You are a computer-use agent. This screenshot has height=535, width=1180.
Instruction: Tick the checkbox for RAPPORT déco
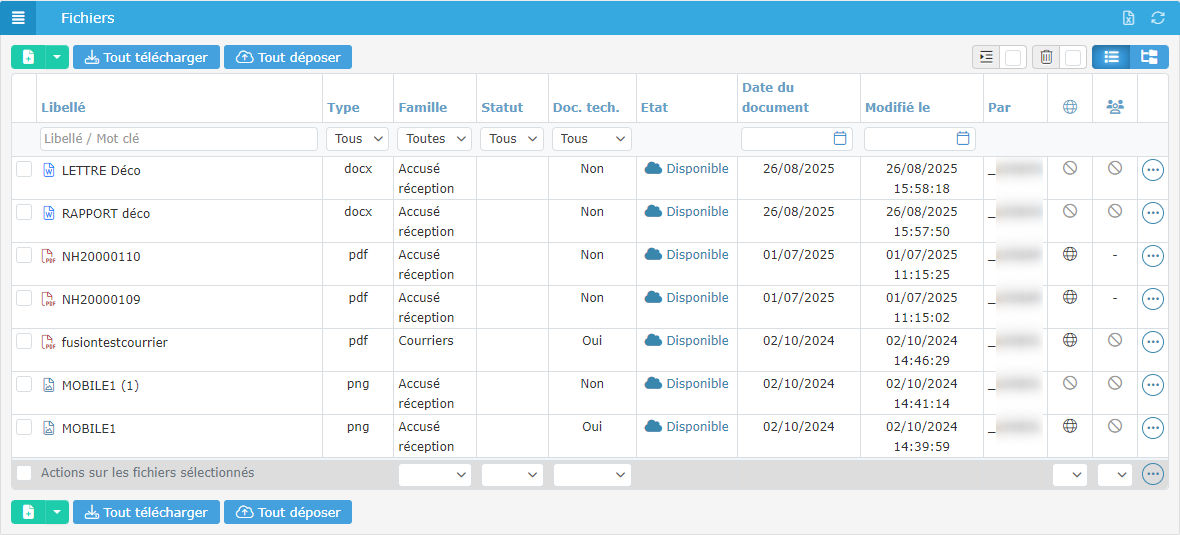point(24,213)
